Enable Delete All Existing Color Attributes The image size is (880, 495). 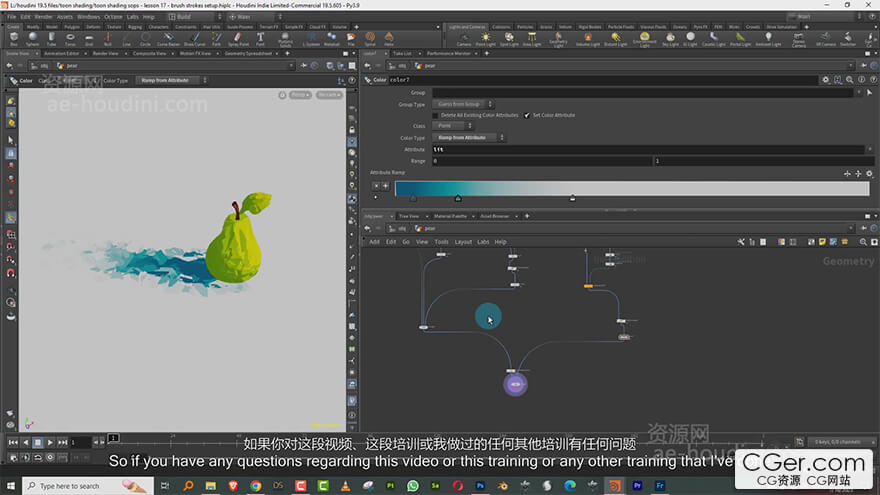pyautogui.click(x=435, y=115)
